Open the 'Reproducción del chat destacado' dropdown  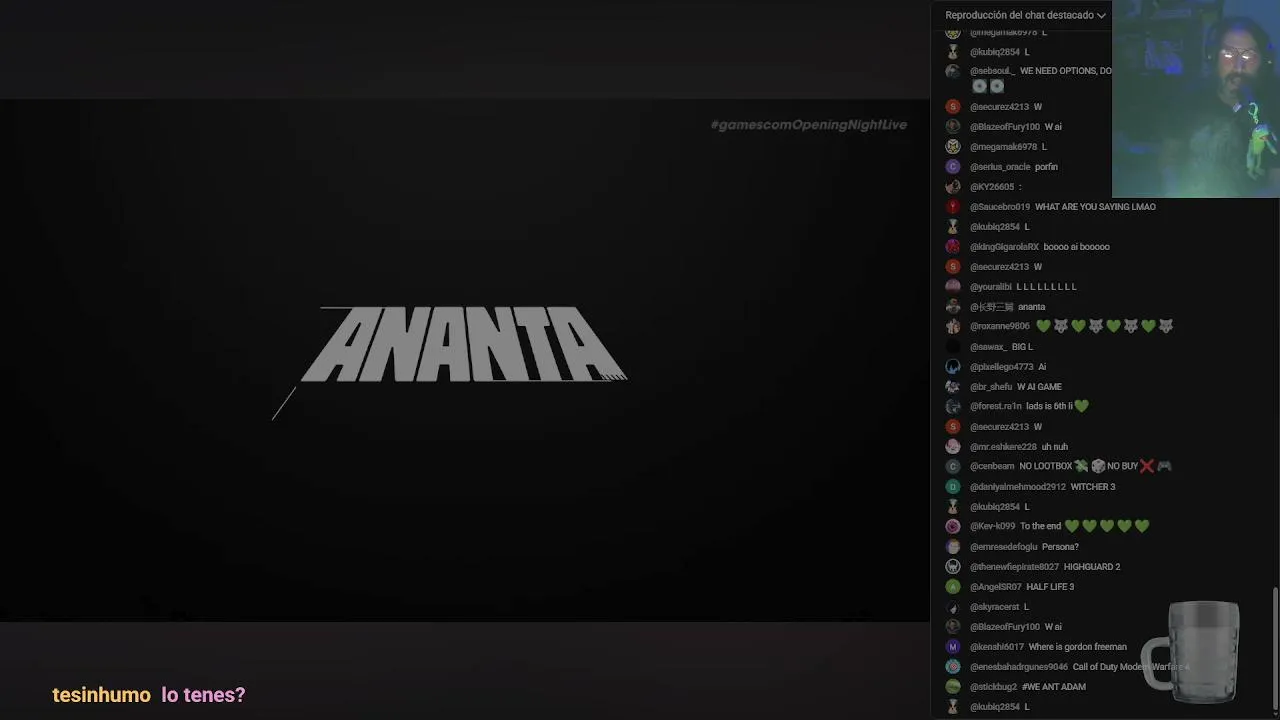1025,15
